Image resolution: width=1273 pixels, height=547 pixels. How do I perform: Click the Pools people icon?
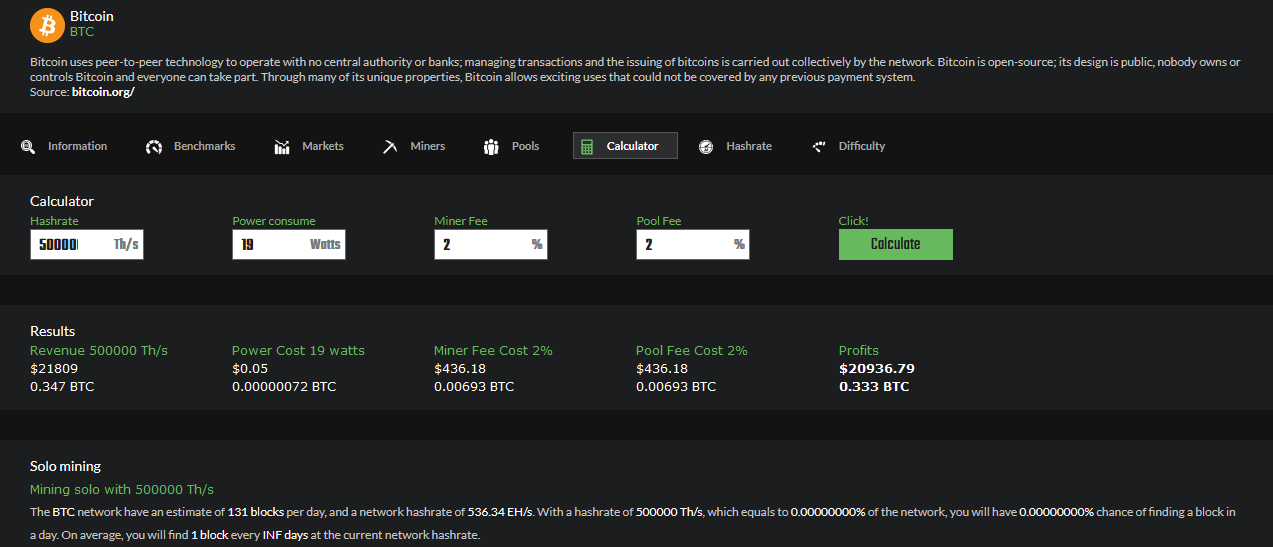pos(491,147)
